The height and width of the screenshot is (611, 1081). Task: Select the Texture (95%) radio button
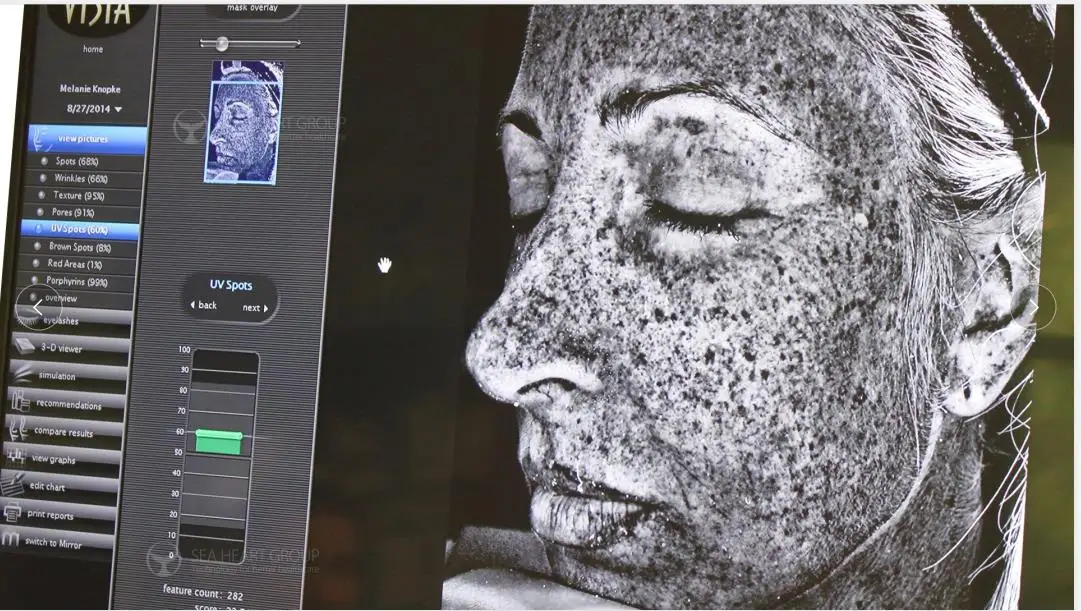click(42, 195)
